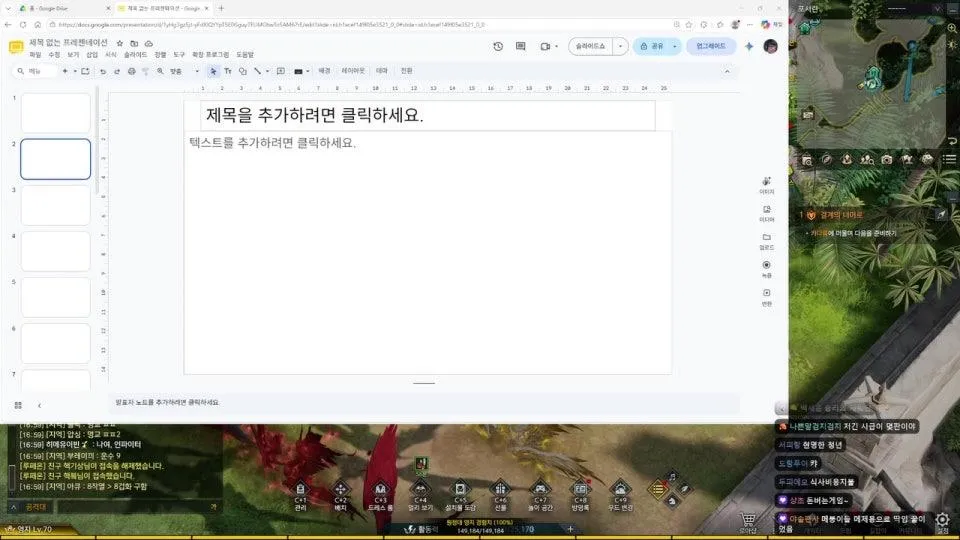Expand the line tool dropdown arrow
This screenshot has width=960, height=540.
pyautogui.click(x=268, y=72)
